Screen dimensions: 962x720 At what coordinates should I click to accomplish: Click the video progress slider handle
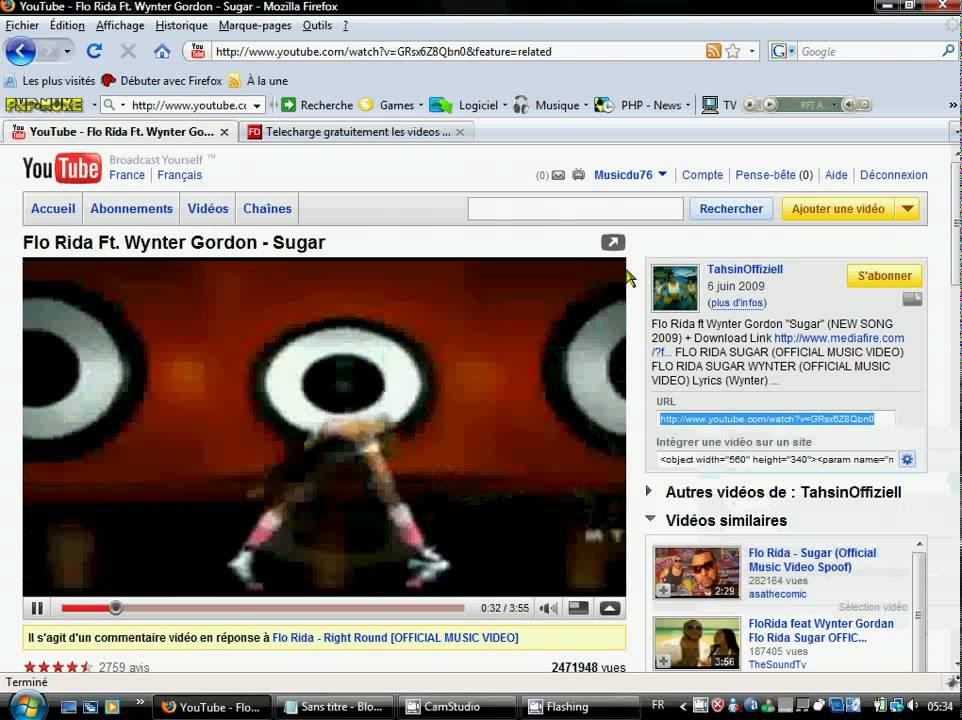coord(115,608)
